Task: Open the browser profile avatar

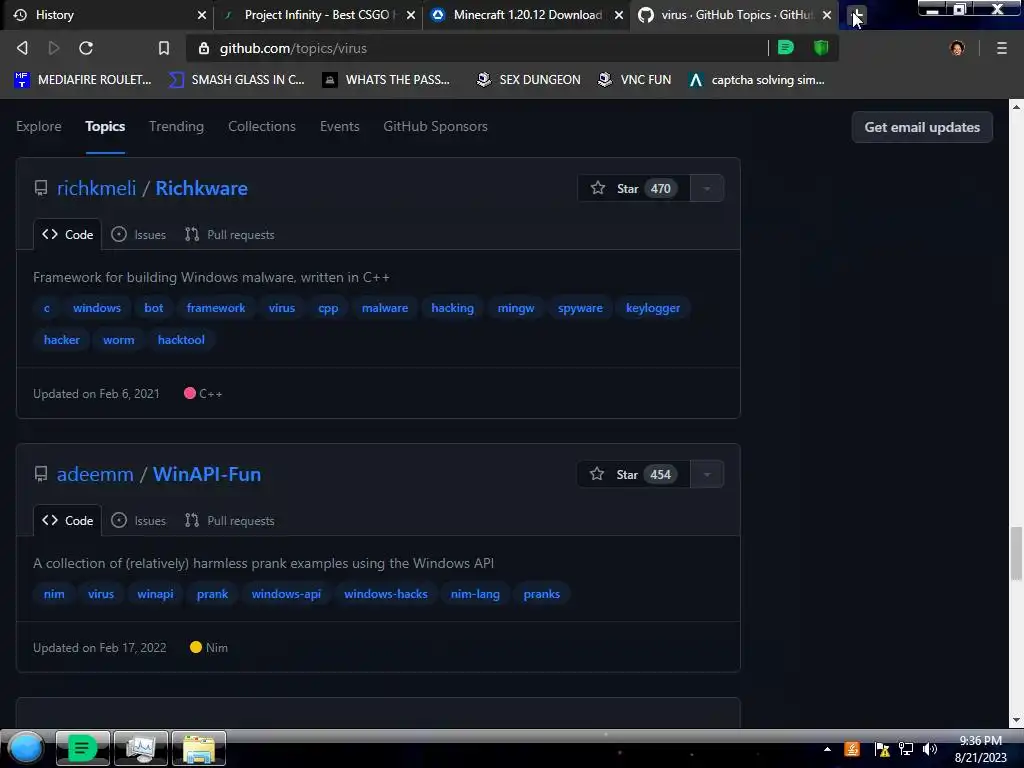Action: tap(957, 48)
